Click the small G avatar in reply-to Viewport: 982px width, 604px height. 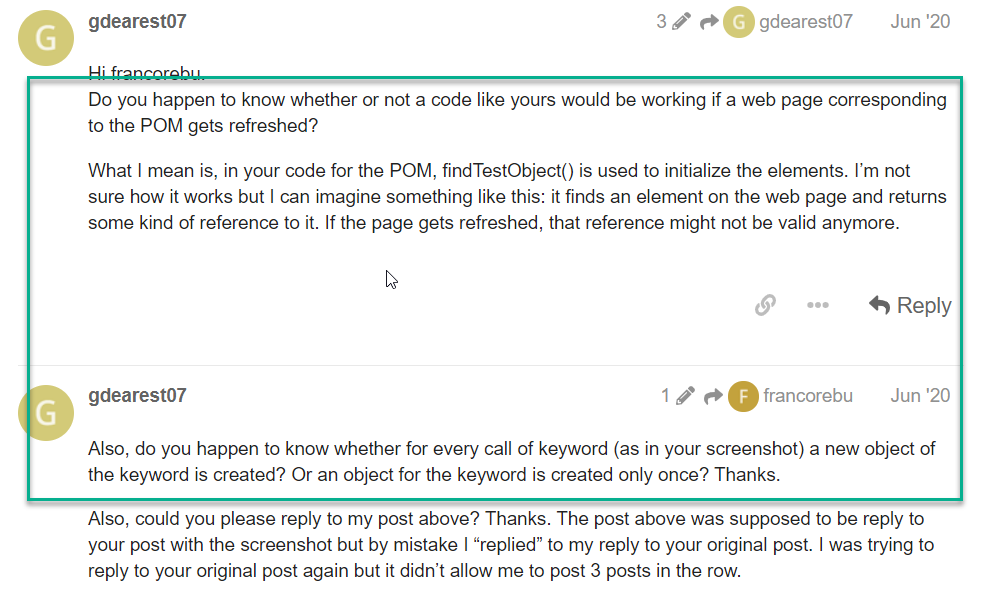[738, 21]
